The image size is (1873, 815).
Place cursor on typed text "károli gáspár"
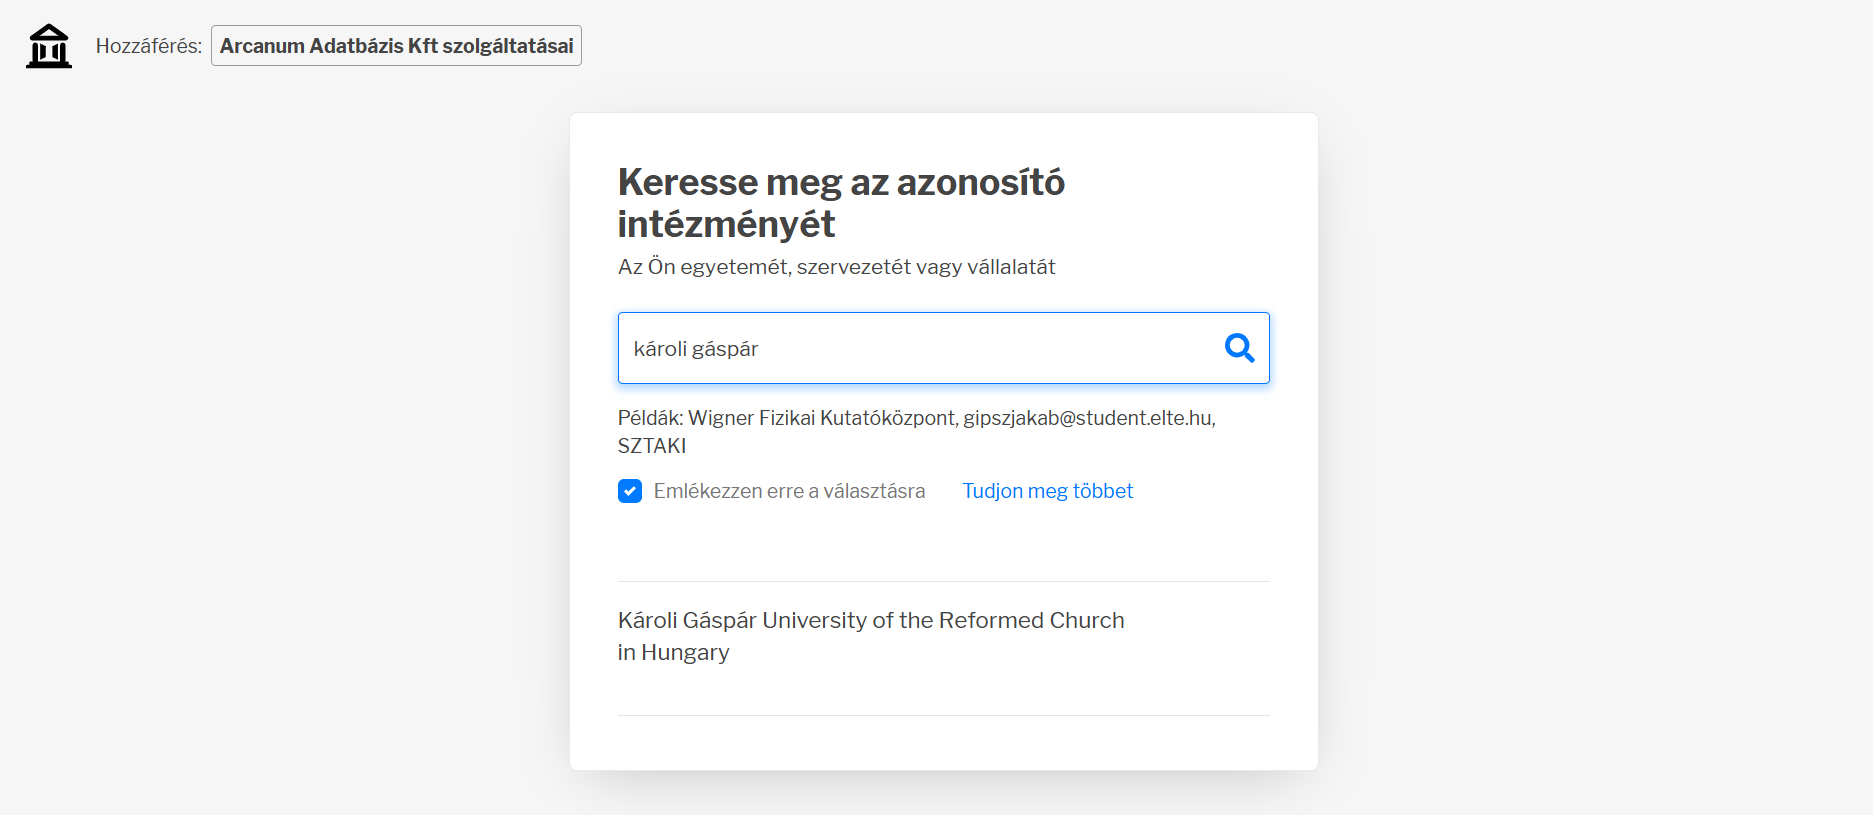click(x=696, y=349)
